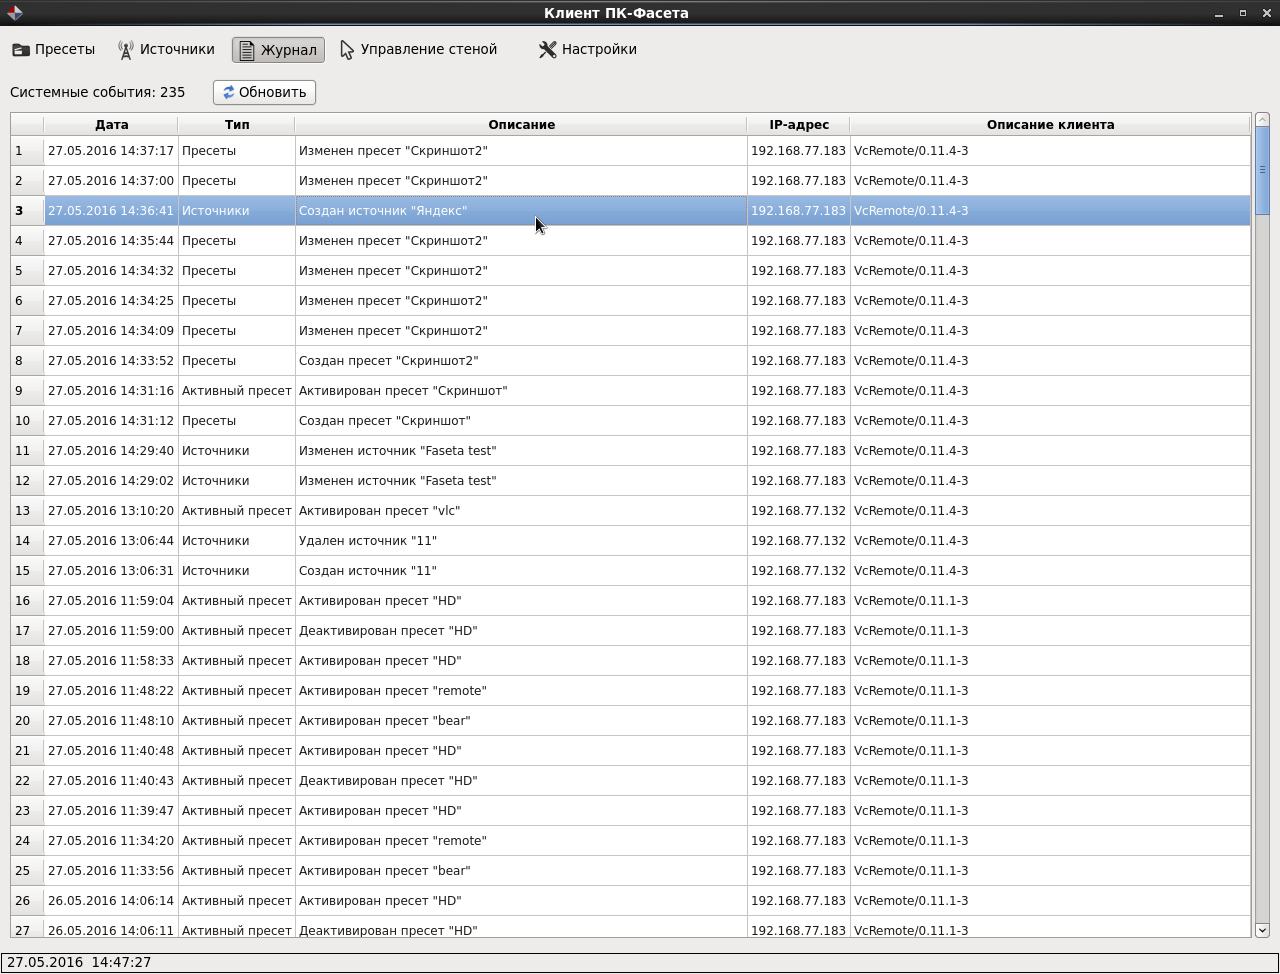The image size is (1280, 974).
Task: Click VcRemote/0.11.4-3 client cell in row 15
Action: pyautogui.click(x=1050, y=571)
